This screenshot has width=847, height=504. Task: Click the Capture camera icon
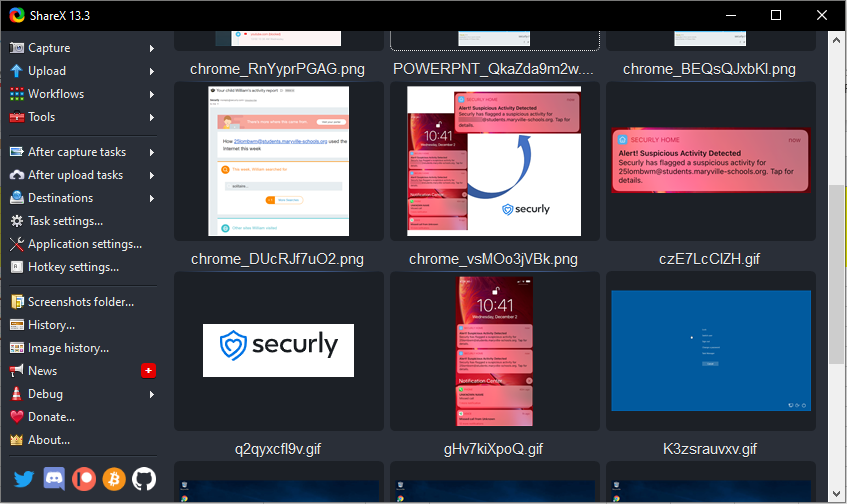tap(17, 48)
